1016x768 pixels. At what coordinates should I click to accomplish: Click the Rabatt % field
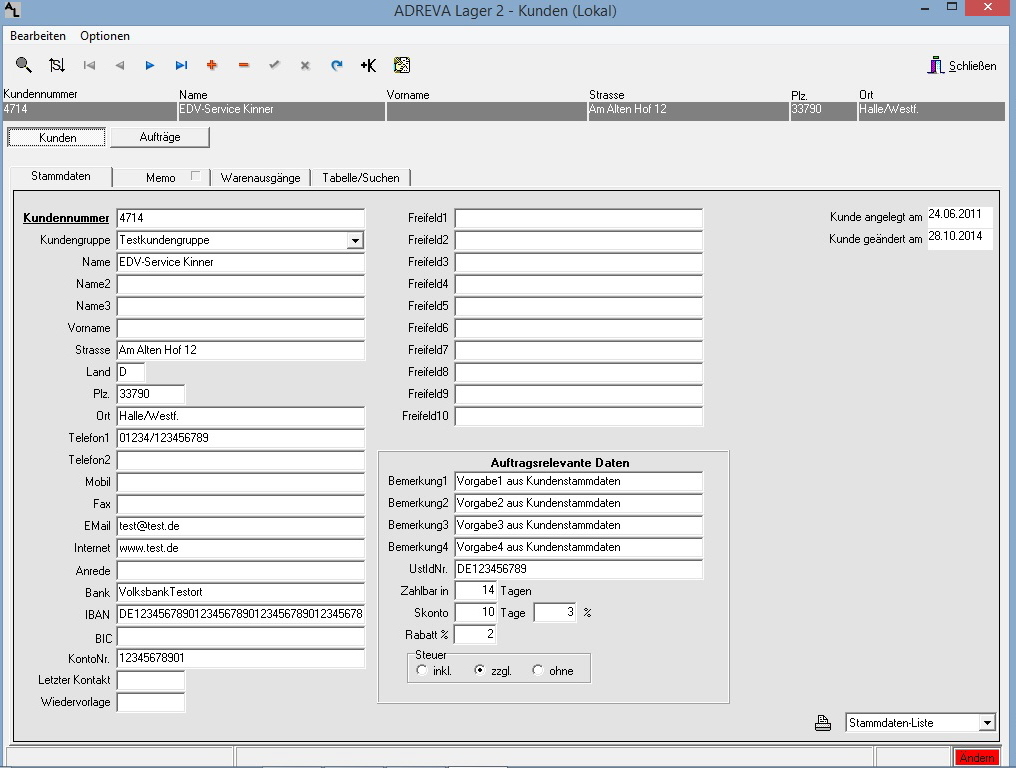476,634
